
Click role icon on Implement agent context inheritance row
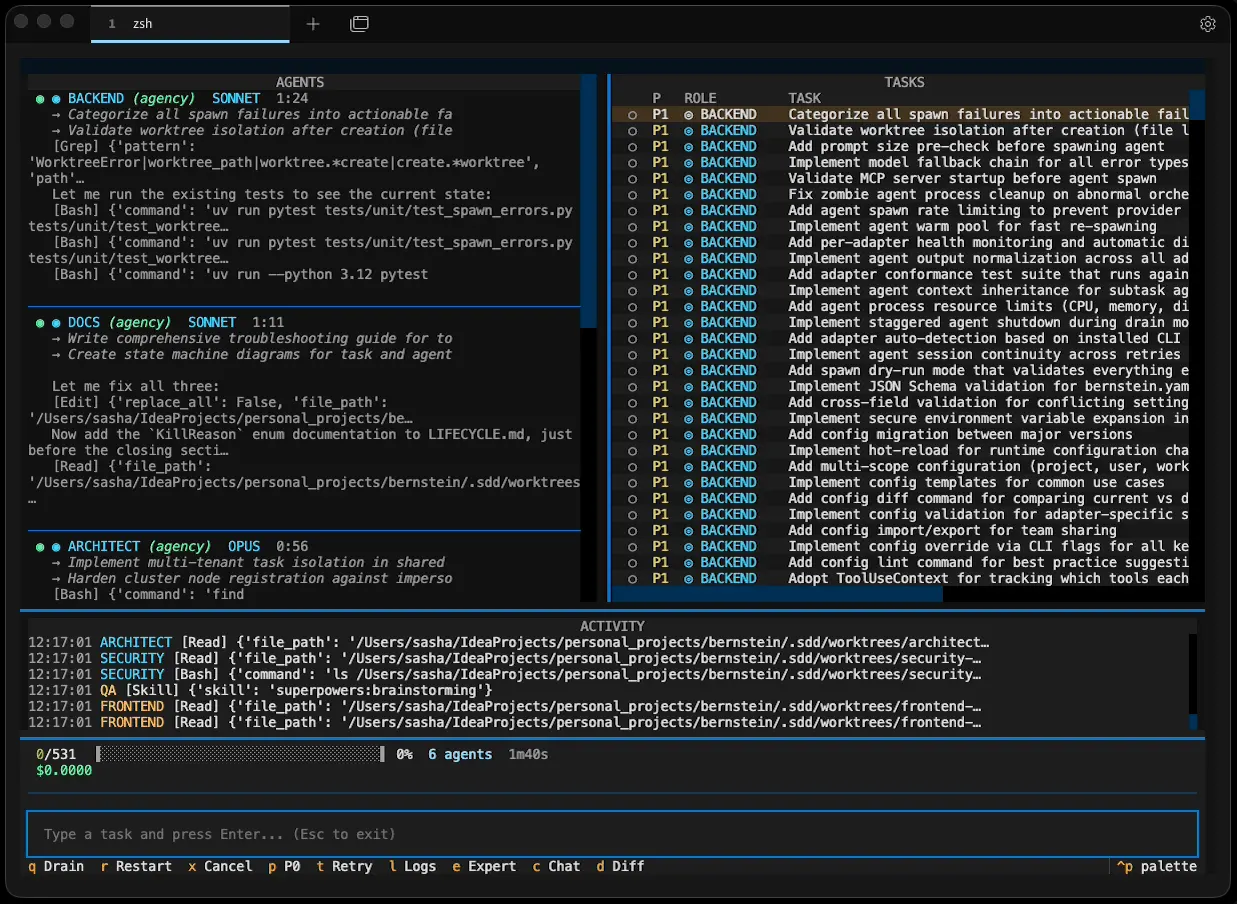(x=689, y=291)
